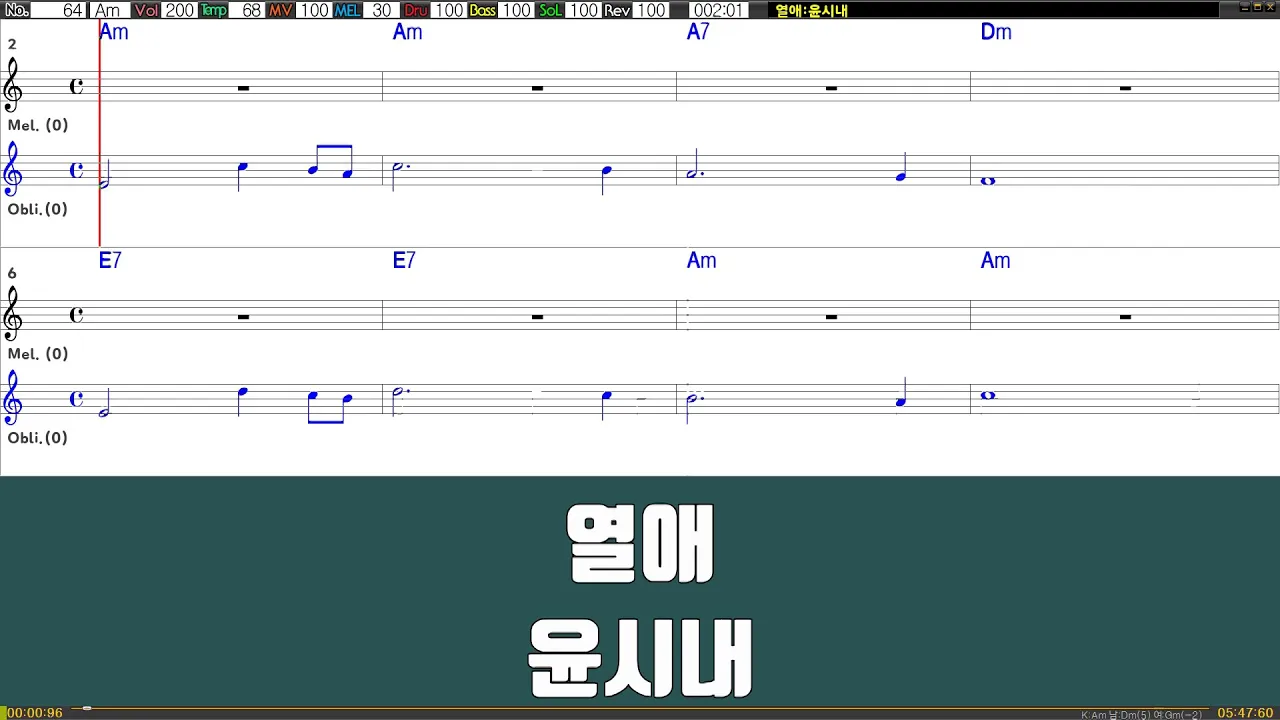This screenshot has height=720, width=1280.
Task: Click the MV value 100
Action: tap(314, 10)
